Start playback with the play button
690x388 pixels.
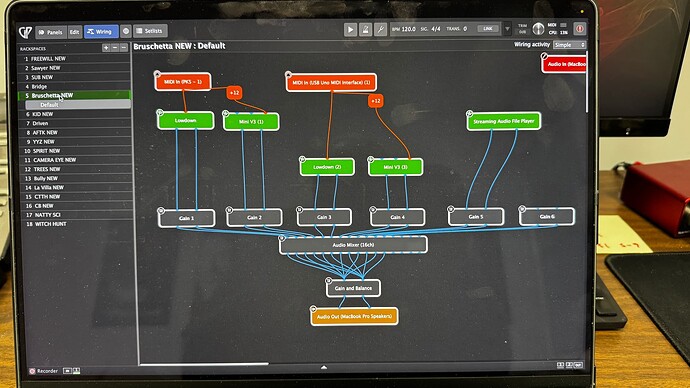click(x=350, y=29)
